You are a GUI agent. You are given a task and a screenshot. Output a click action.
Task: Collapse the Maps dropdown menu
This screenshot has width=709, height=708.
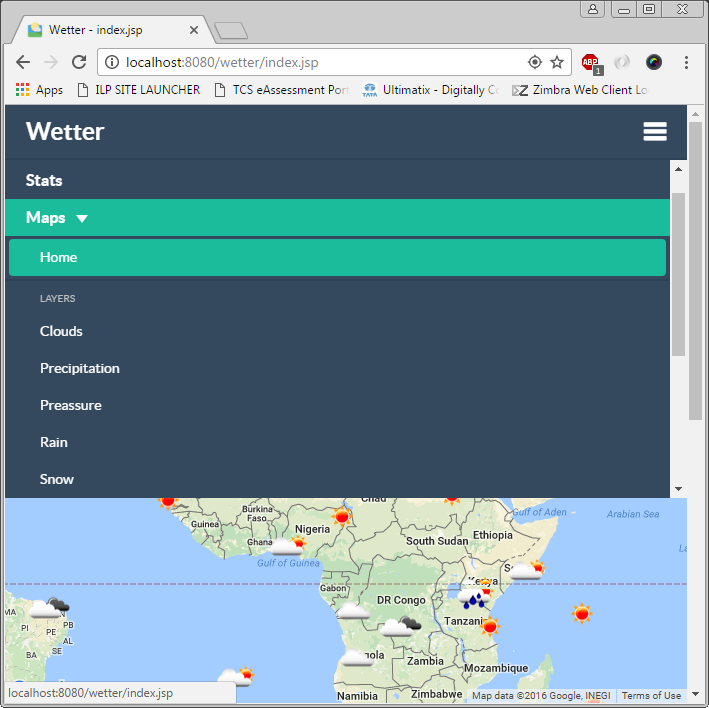pos(57,218)
